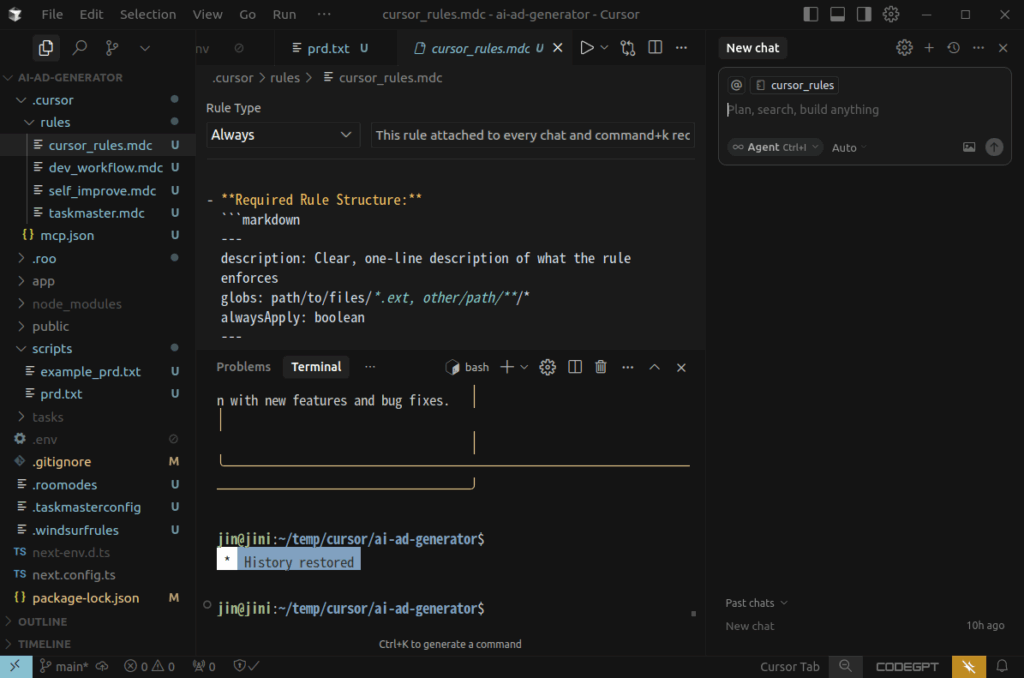The width and height of the screenshot is (1024, 678).
Task: Toggle the bottom panel layout icon
Action: point(837,14)
